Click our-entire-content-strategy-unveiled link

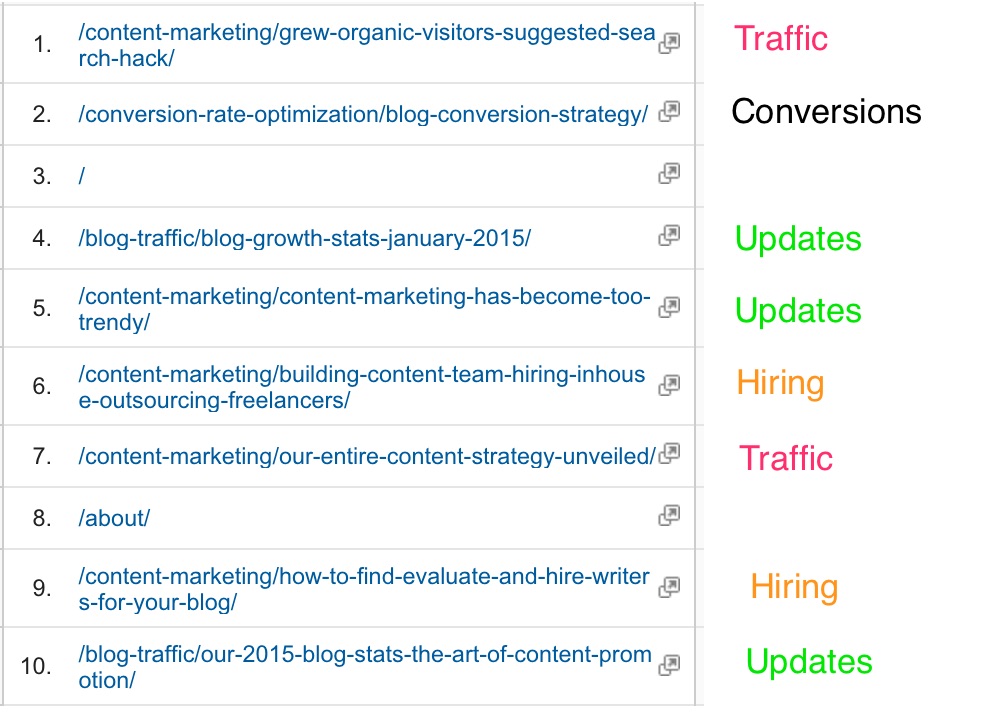coord(367,456)
